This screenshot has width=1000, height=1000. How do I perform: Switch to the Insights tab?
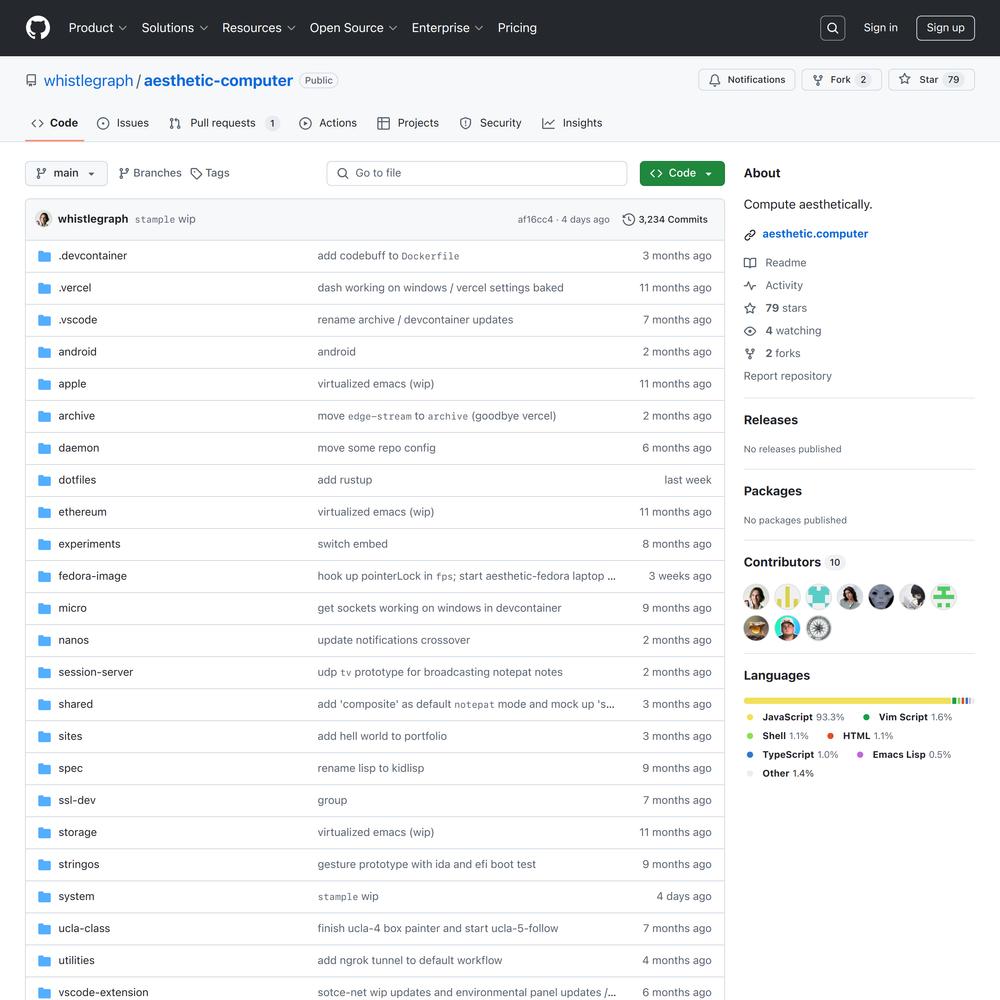click(x=572, y=123)
